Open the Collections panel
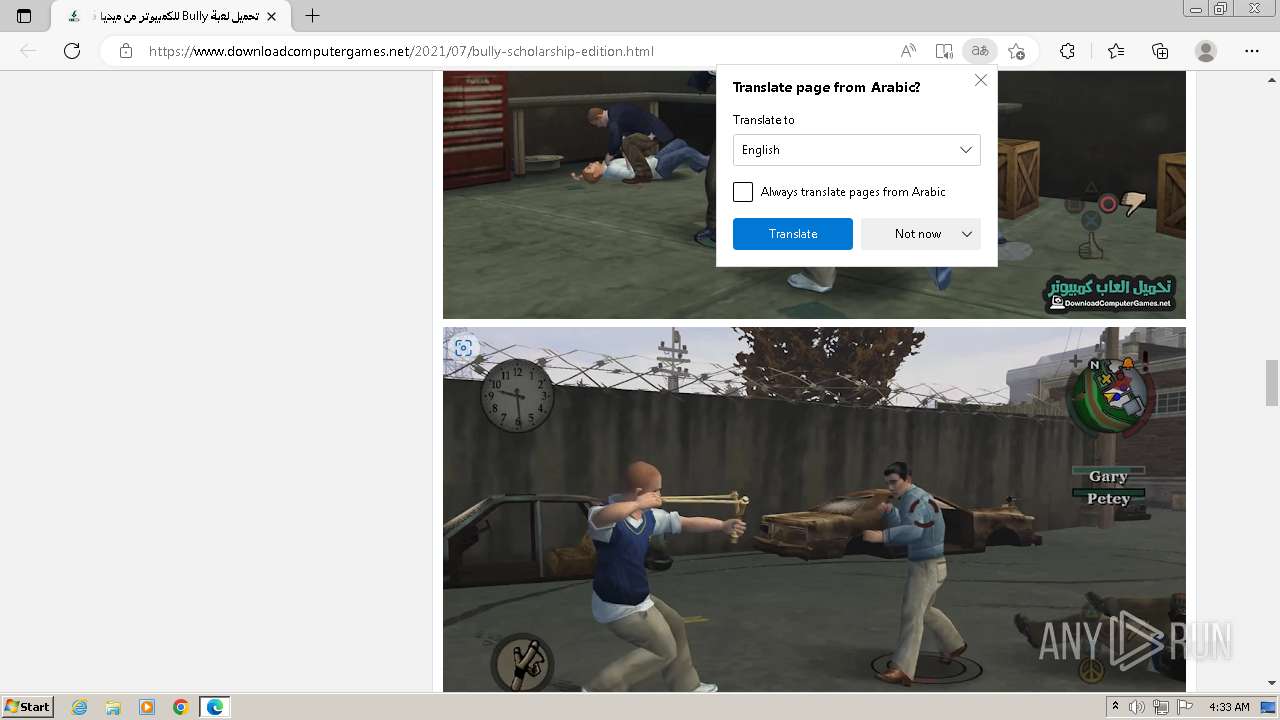The height and width of the screenshot is (720, 1280). (x=1160, y=51)
